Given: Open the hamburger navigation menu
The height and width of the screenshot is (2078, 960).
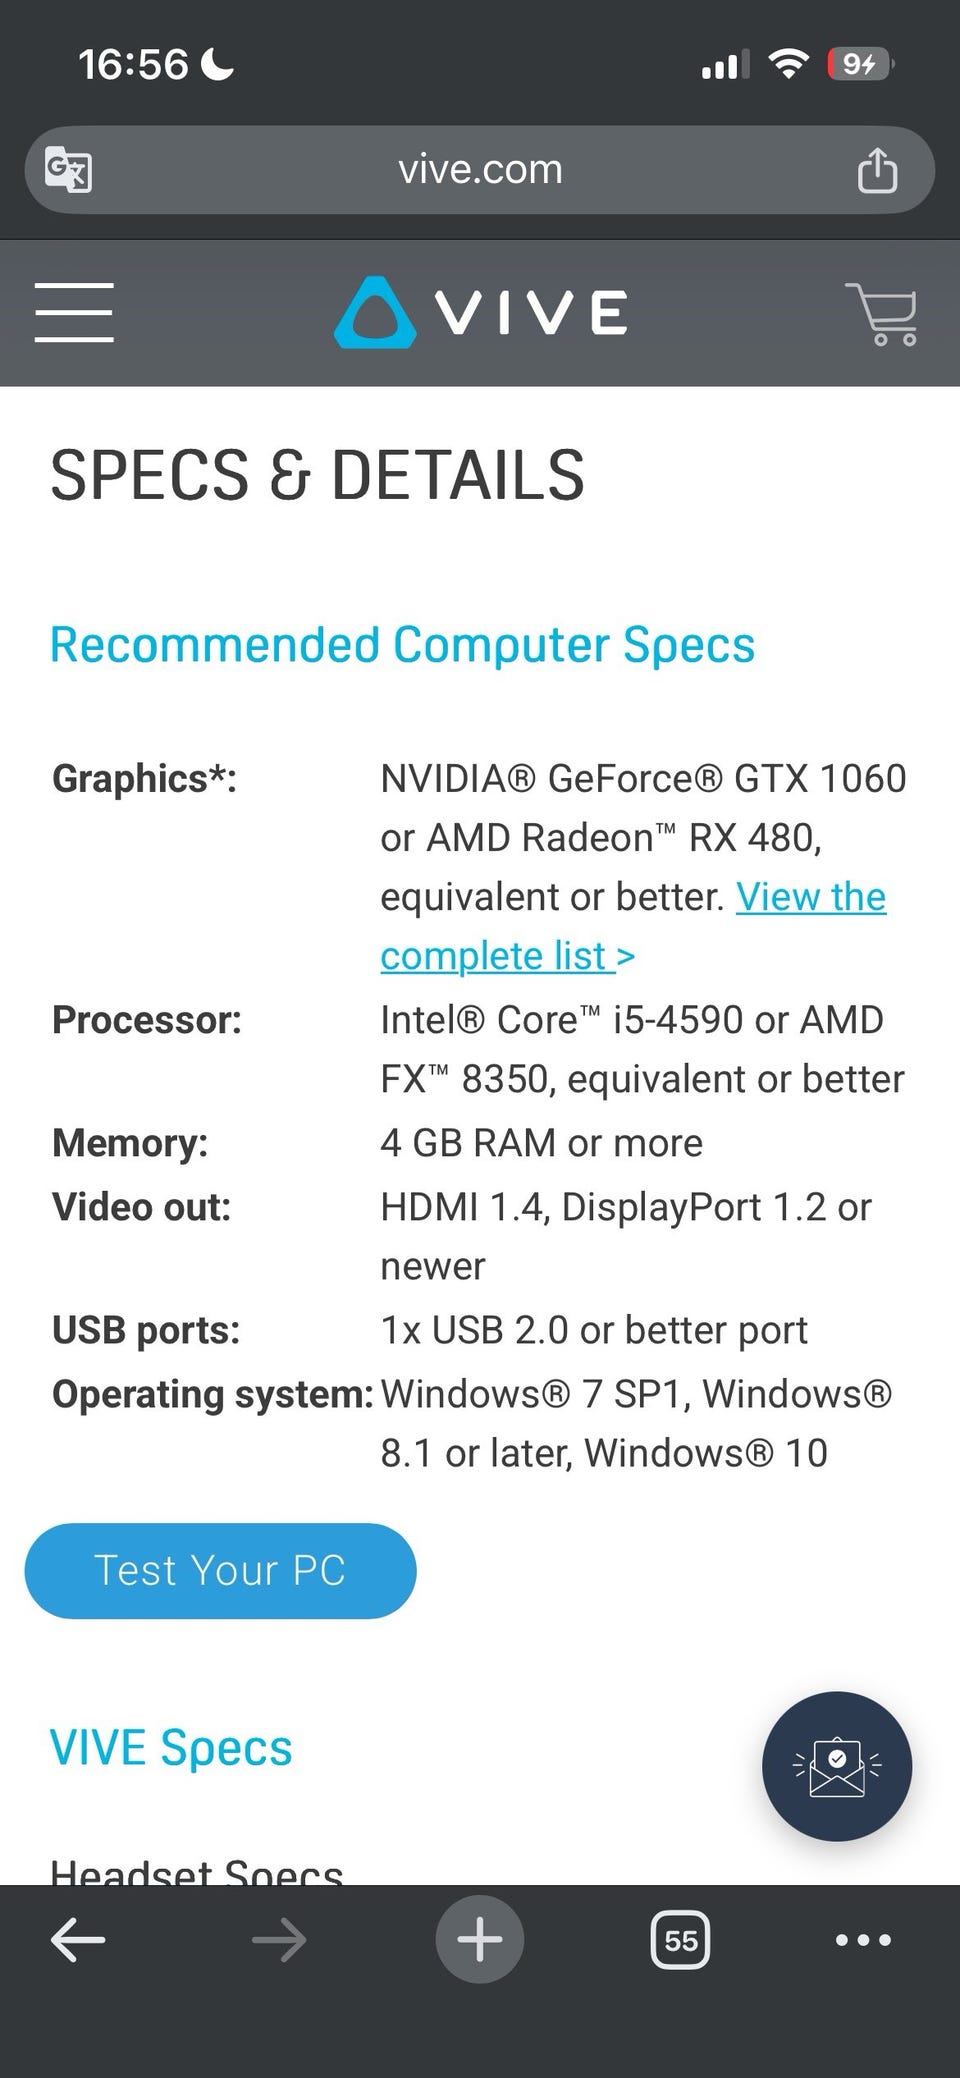Looking at the screenshot, I should (x=74, y=312).
